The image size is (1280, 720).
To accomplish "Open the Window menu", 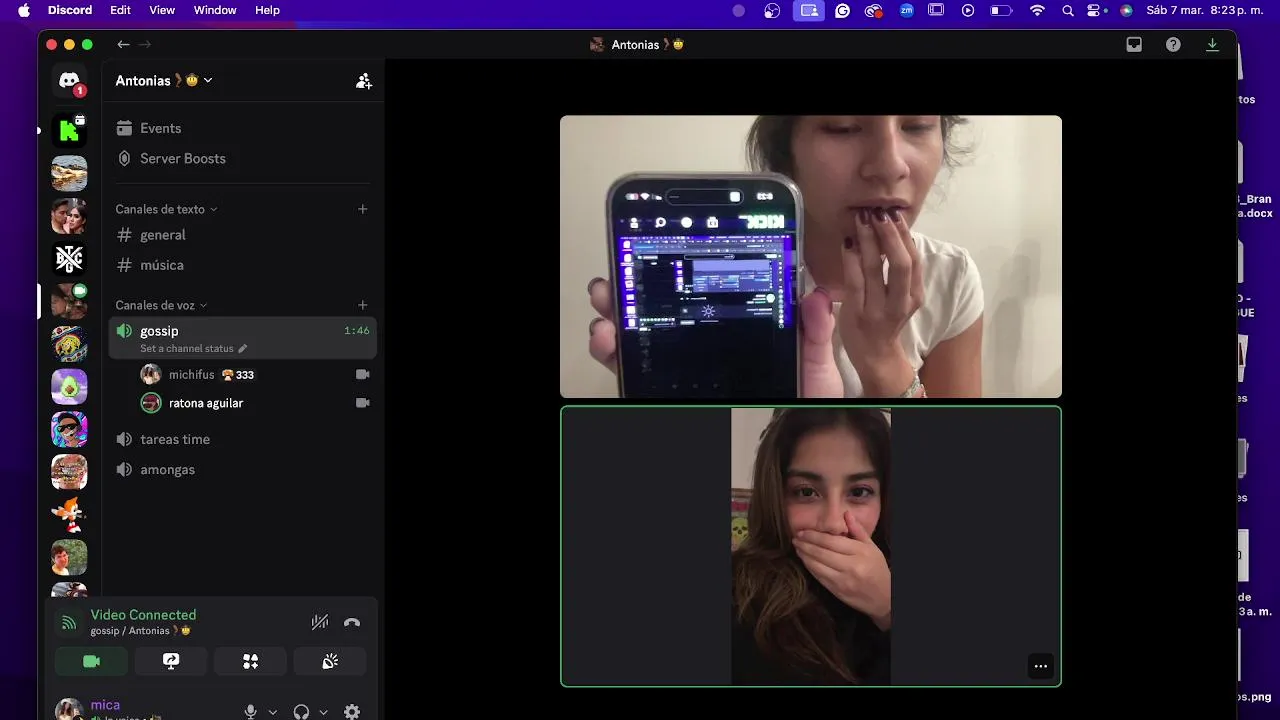I will click(215, 10).
